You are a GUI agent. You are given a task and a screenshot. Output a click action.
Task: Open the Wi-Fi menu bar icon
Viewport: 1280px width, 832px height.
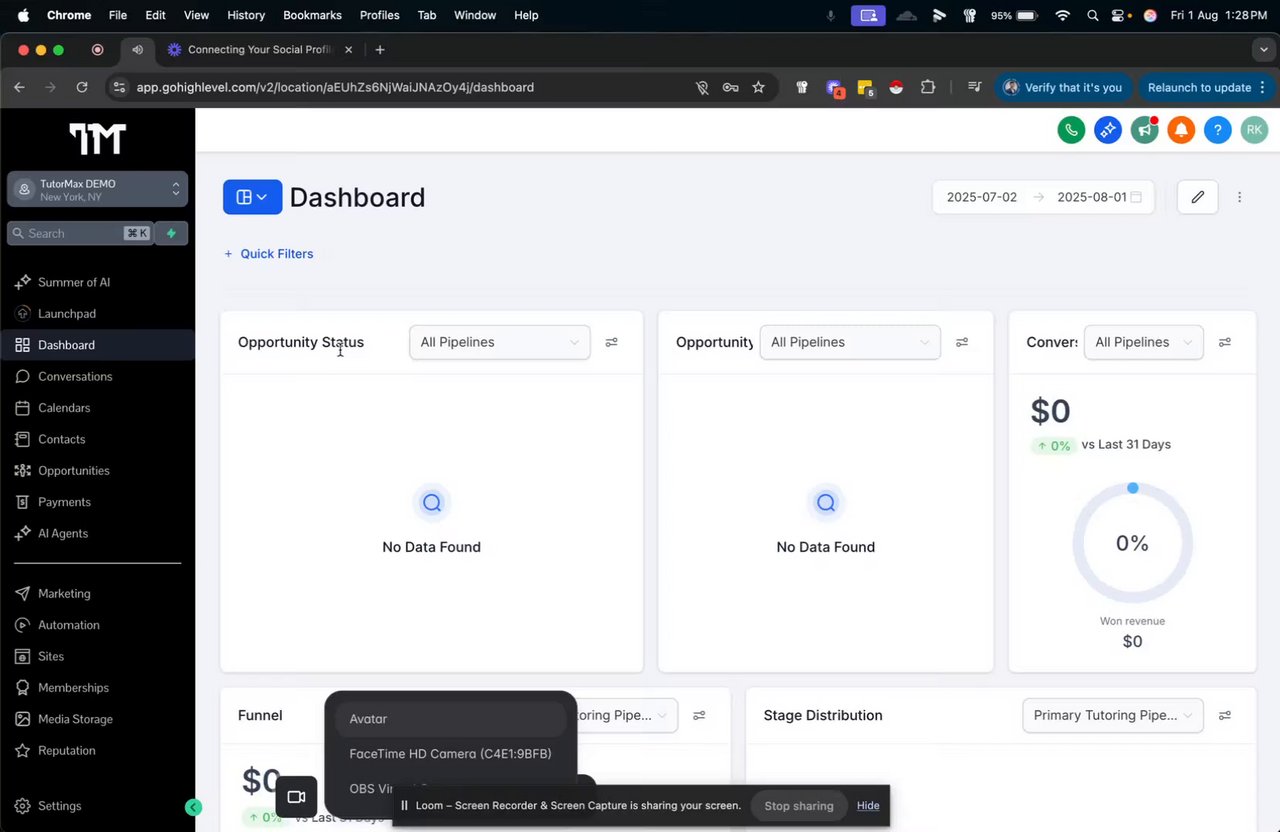tap(1062, 15)
